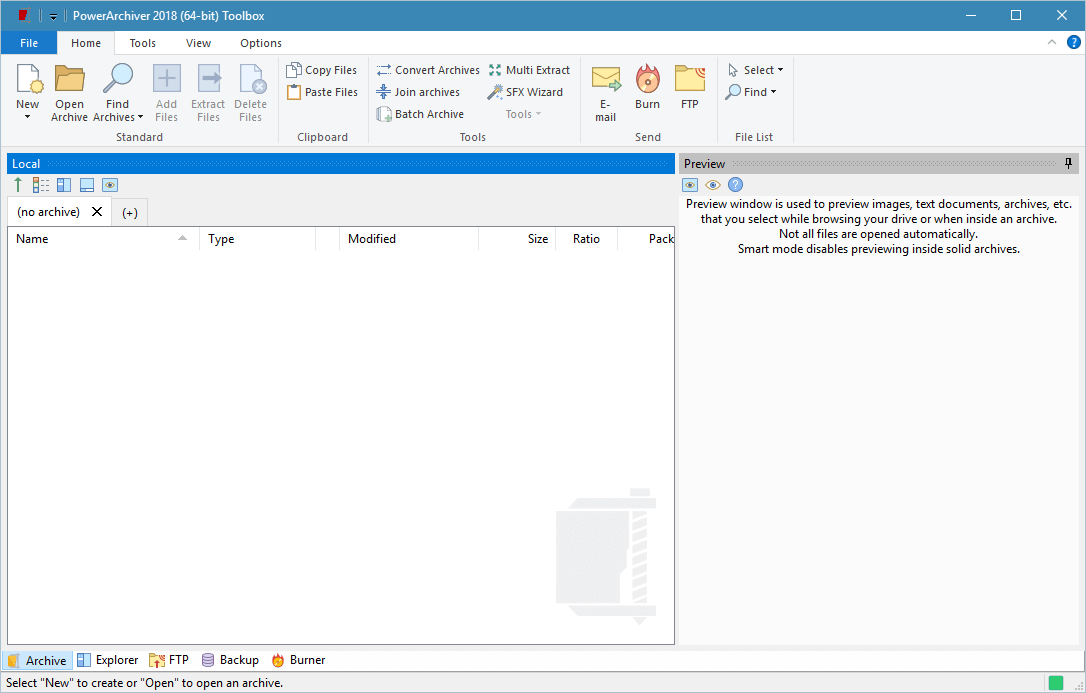Expand the Find Archives dropdown arrow
1086x693 pixels.
pos(140,118)
